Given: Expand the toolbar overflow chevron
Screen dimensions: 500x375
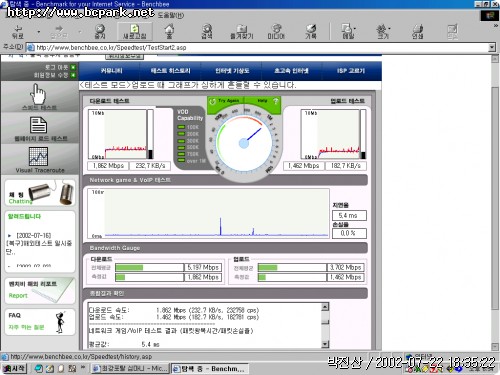Looking at the screenshot, I should 495,26.
